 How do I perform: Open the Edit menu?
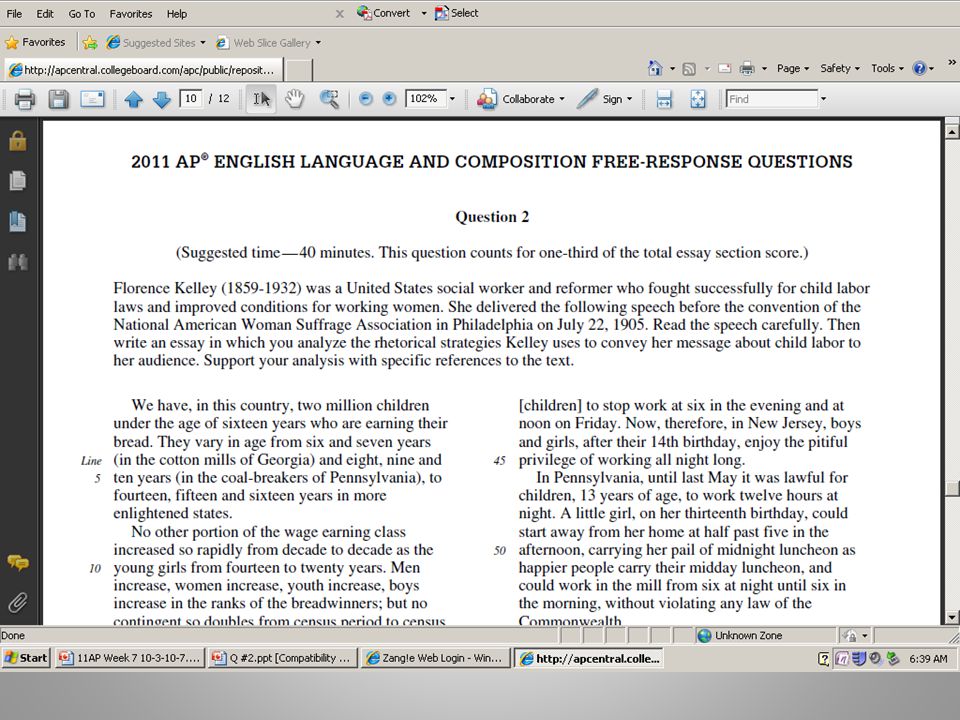[45, 13]
